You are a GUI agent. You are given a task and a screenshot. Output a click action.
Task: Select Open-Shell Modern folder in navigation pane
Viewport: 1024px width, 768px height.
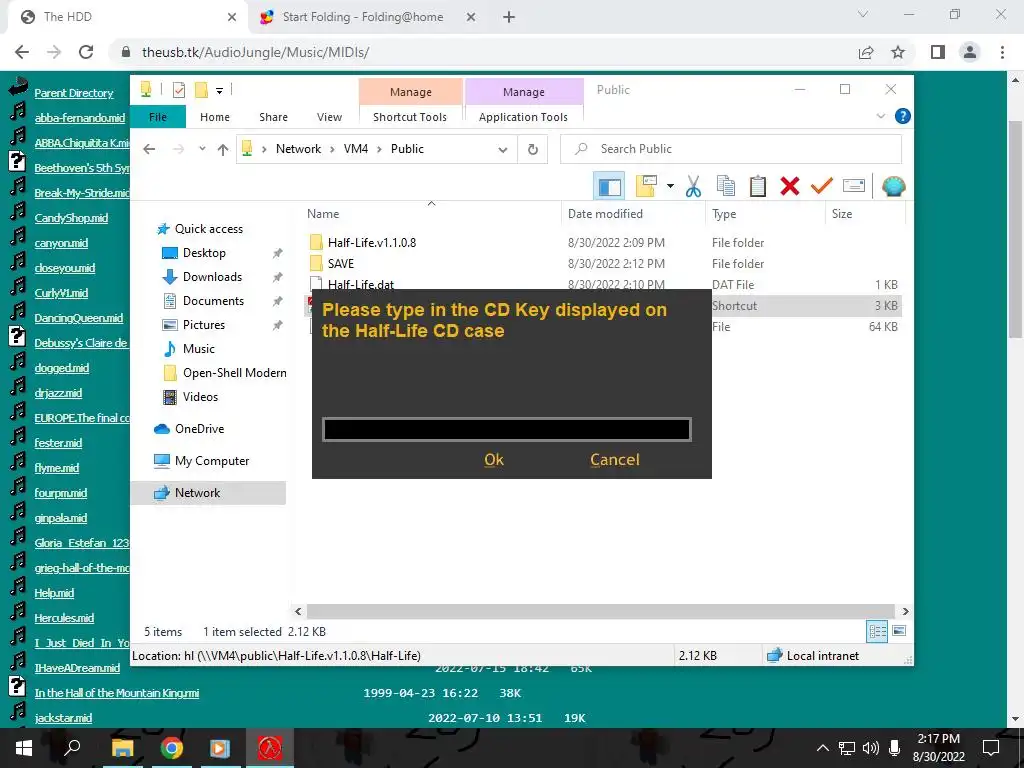[234, 373]
